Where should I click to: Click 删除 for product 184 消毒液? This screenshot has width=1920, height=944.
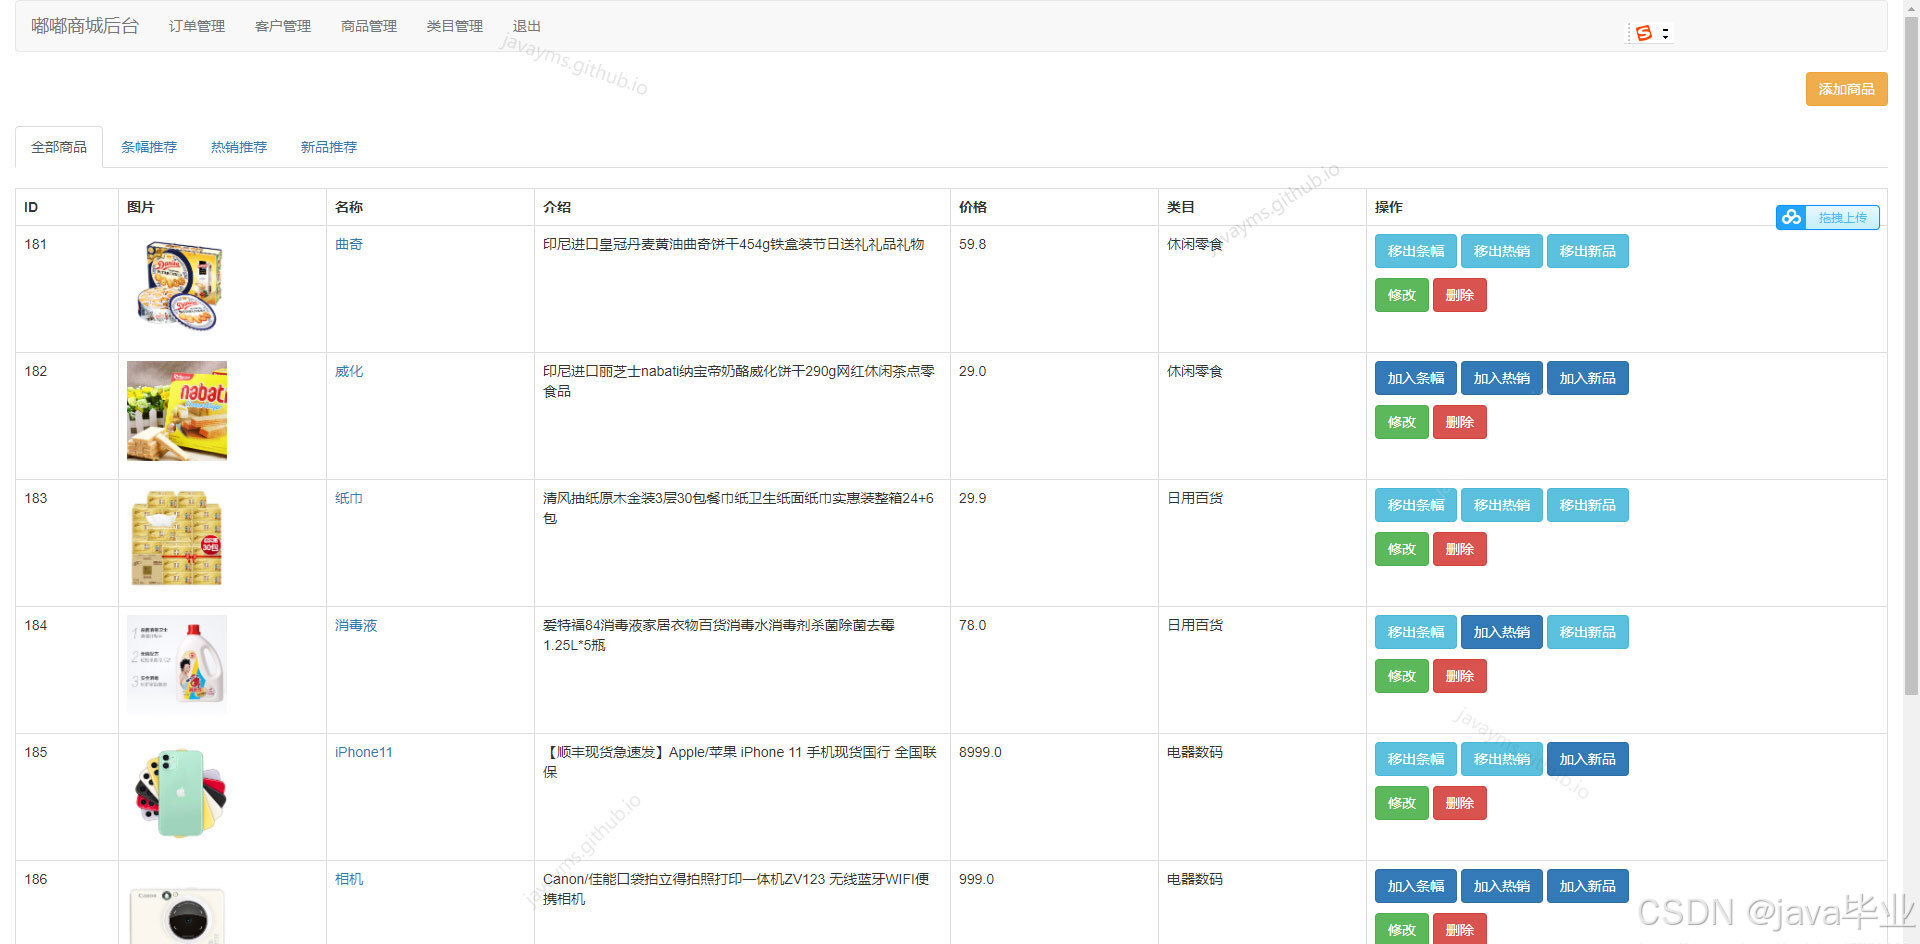coord(1460,676)
